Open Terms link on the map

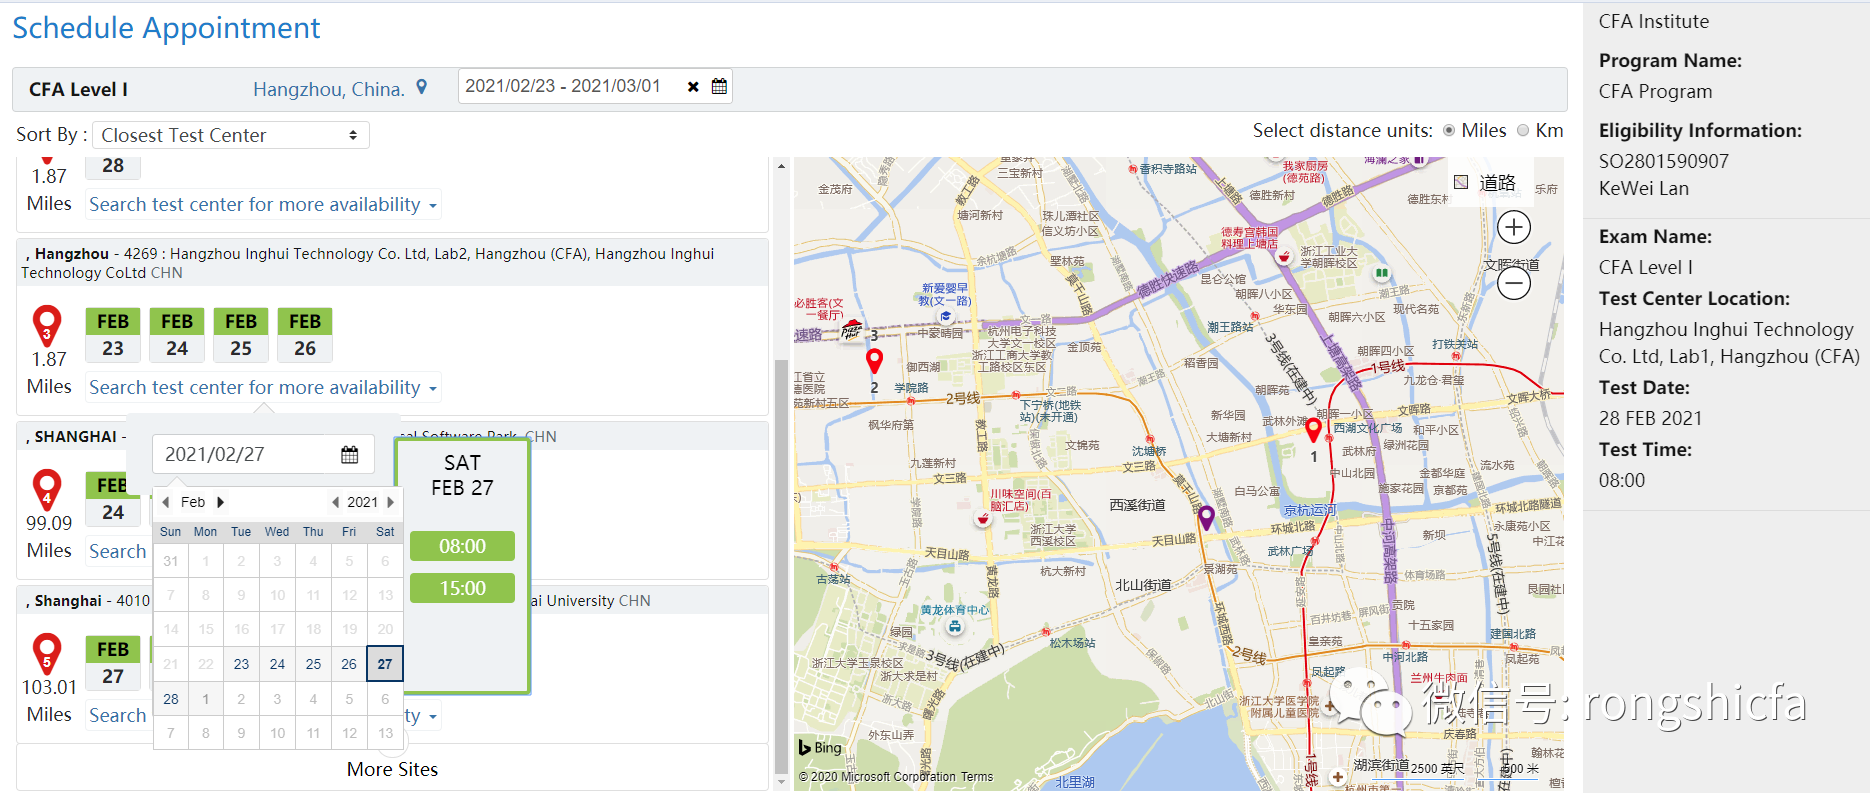[977, 777]
